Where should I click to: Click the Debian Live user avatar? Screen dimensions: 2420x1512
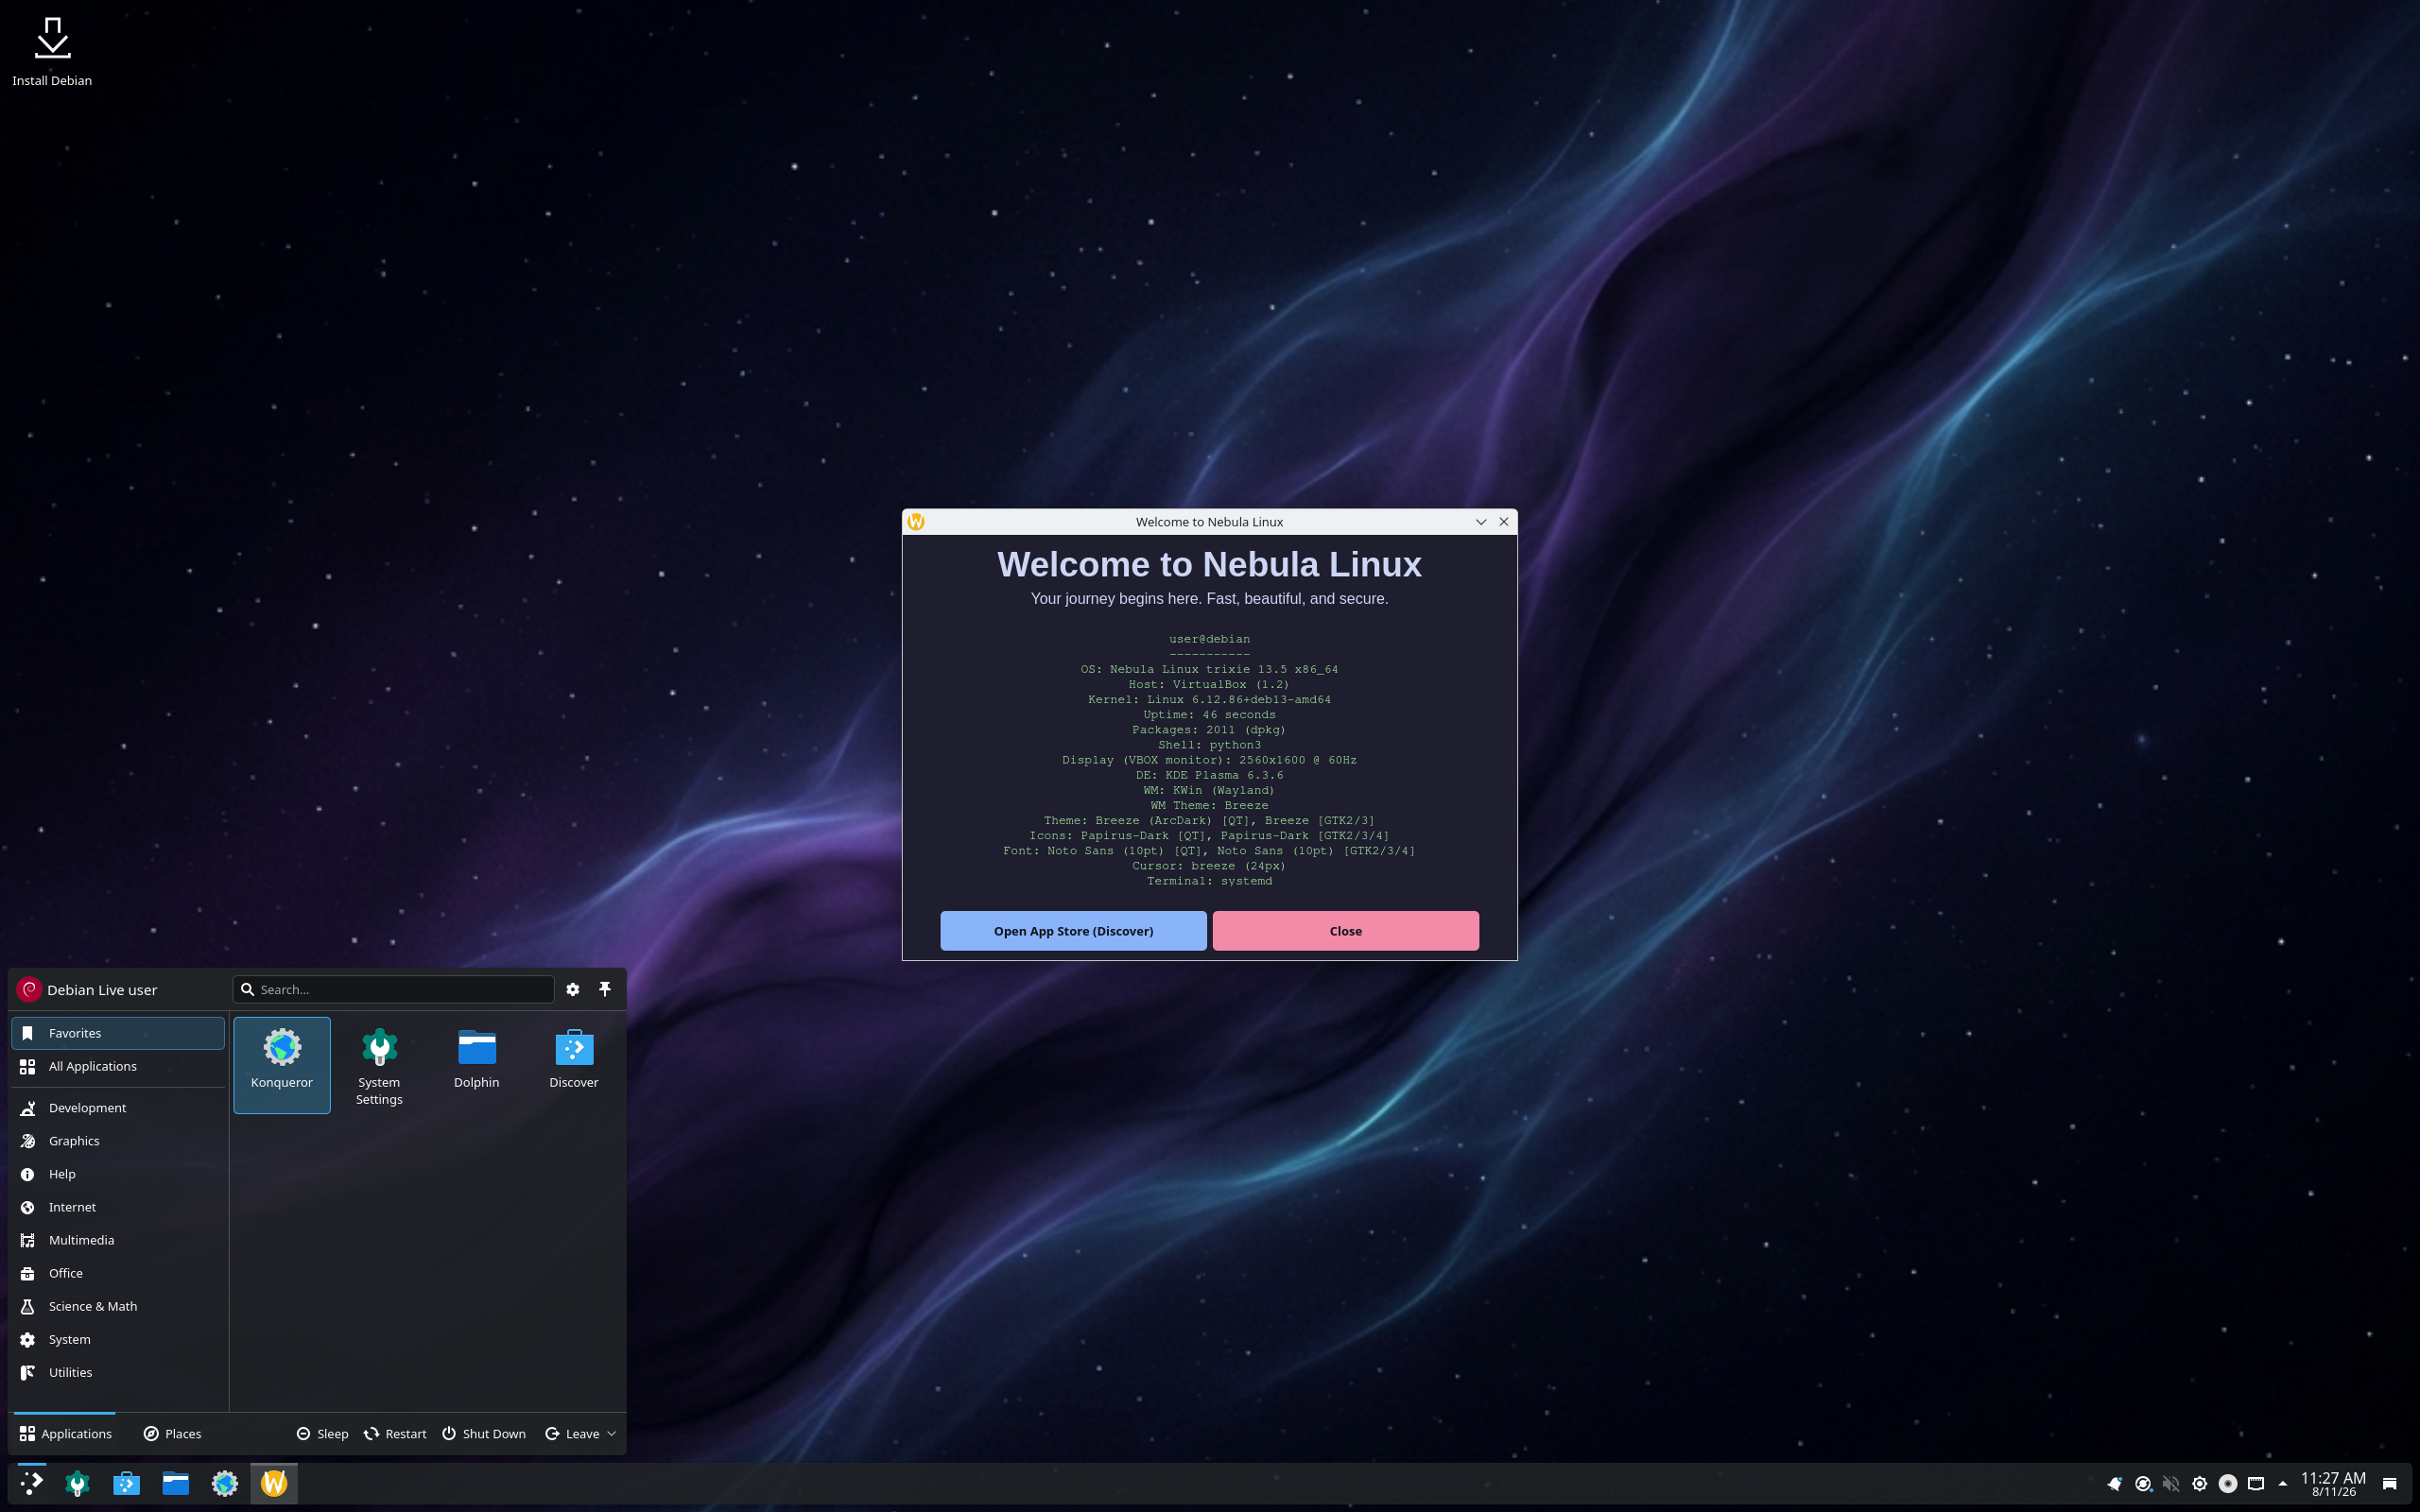29,989
